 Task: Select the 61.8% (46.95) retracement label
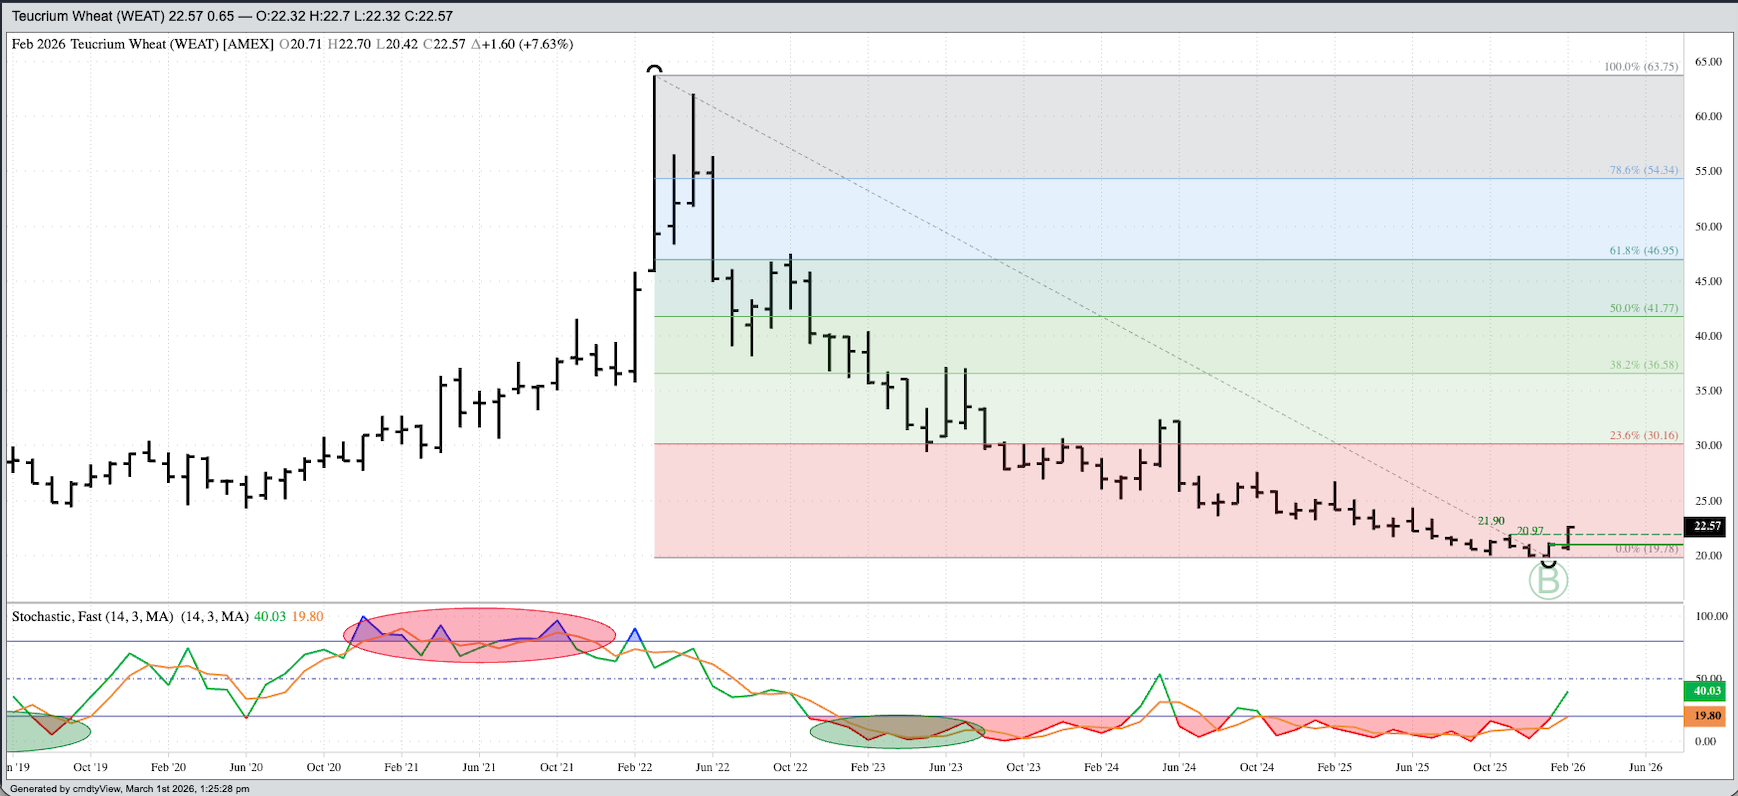point(1643,250)
